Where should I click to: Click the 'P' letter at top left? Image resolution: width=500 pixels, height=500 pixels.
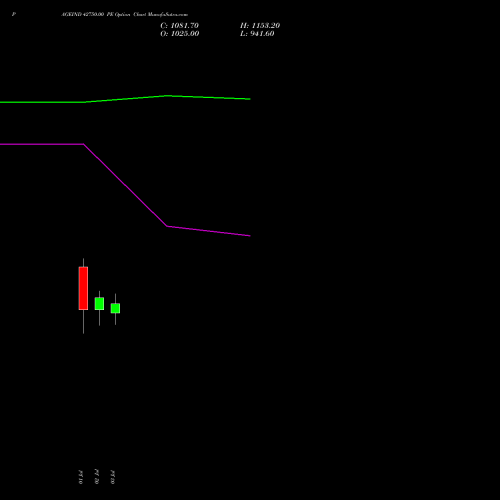(14, 15)
